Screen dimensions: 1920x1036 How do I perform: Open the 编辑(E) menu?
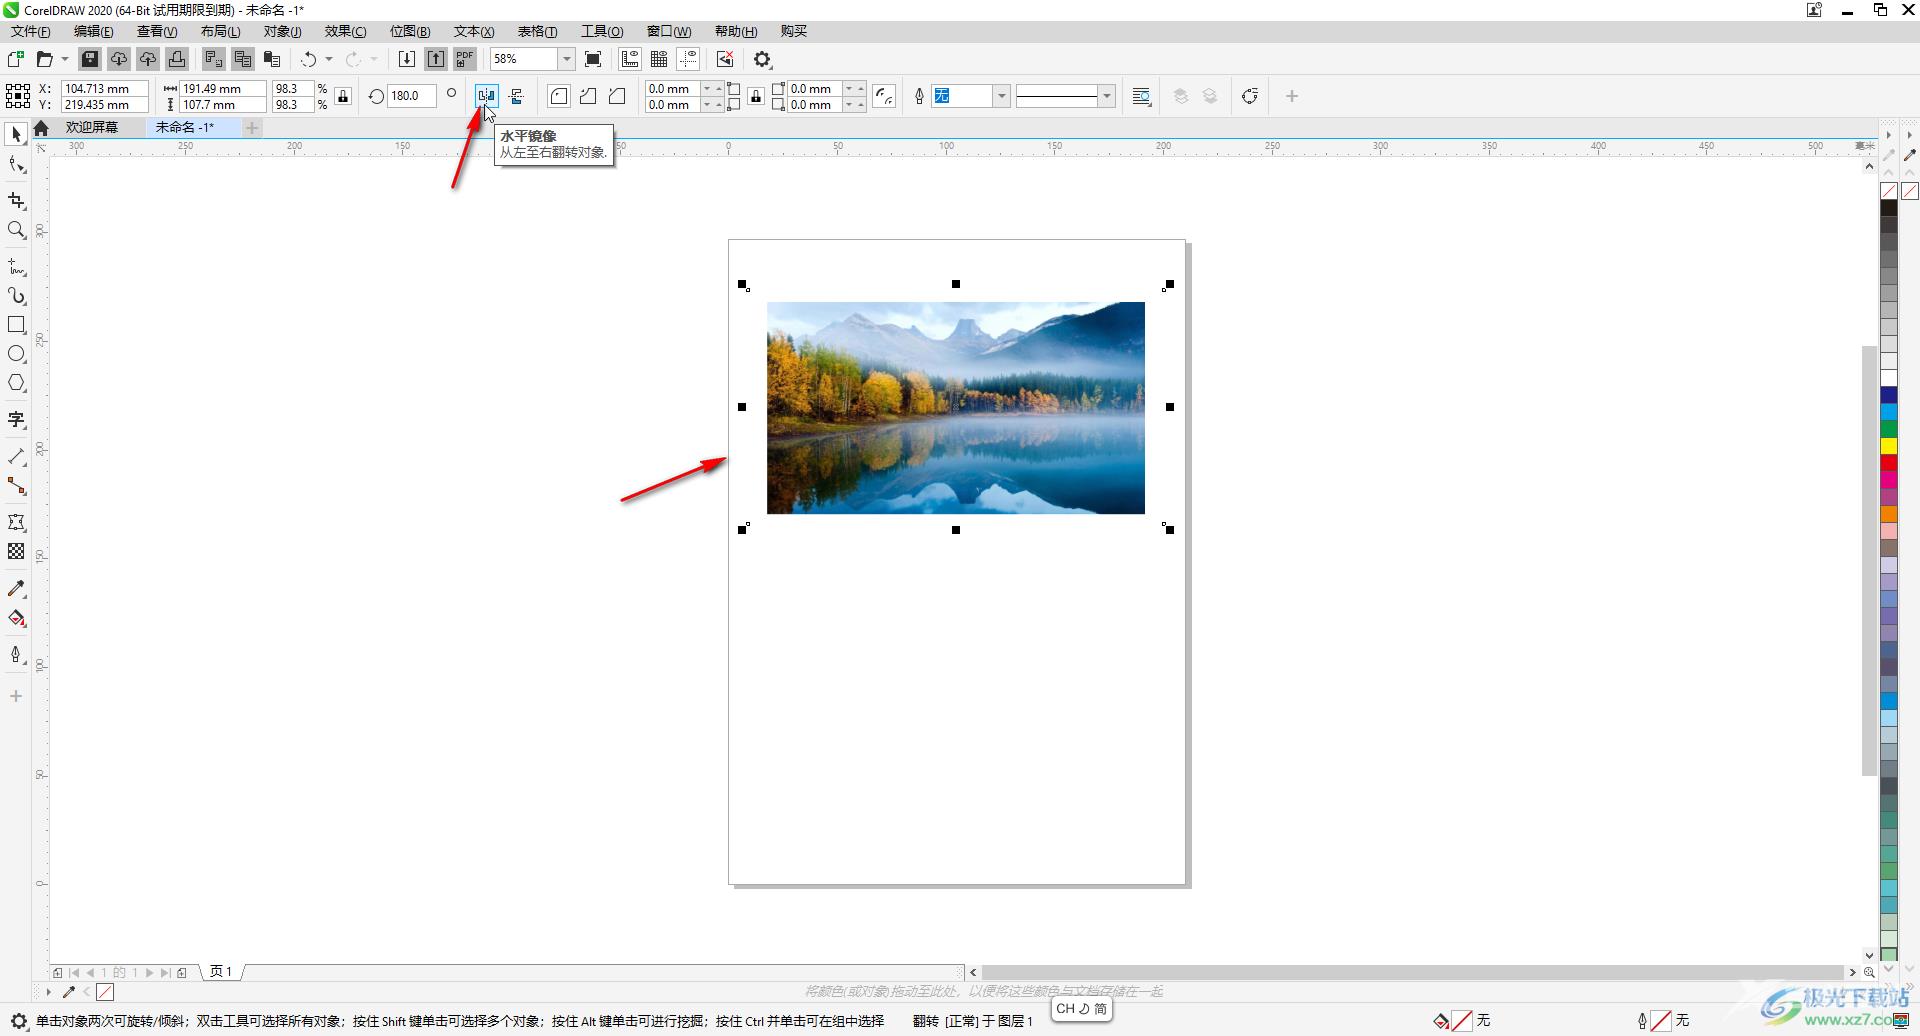pos(94,31)
